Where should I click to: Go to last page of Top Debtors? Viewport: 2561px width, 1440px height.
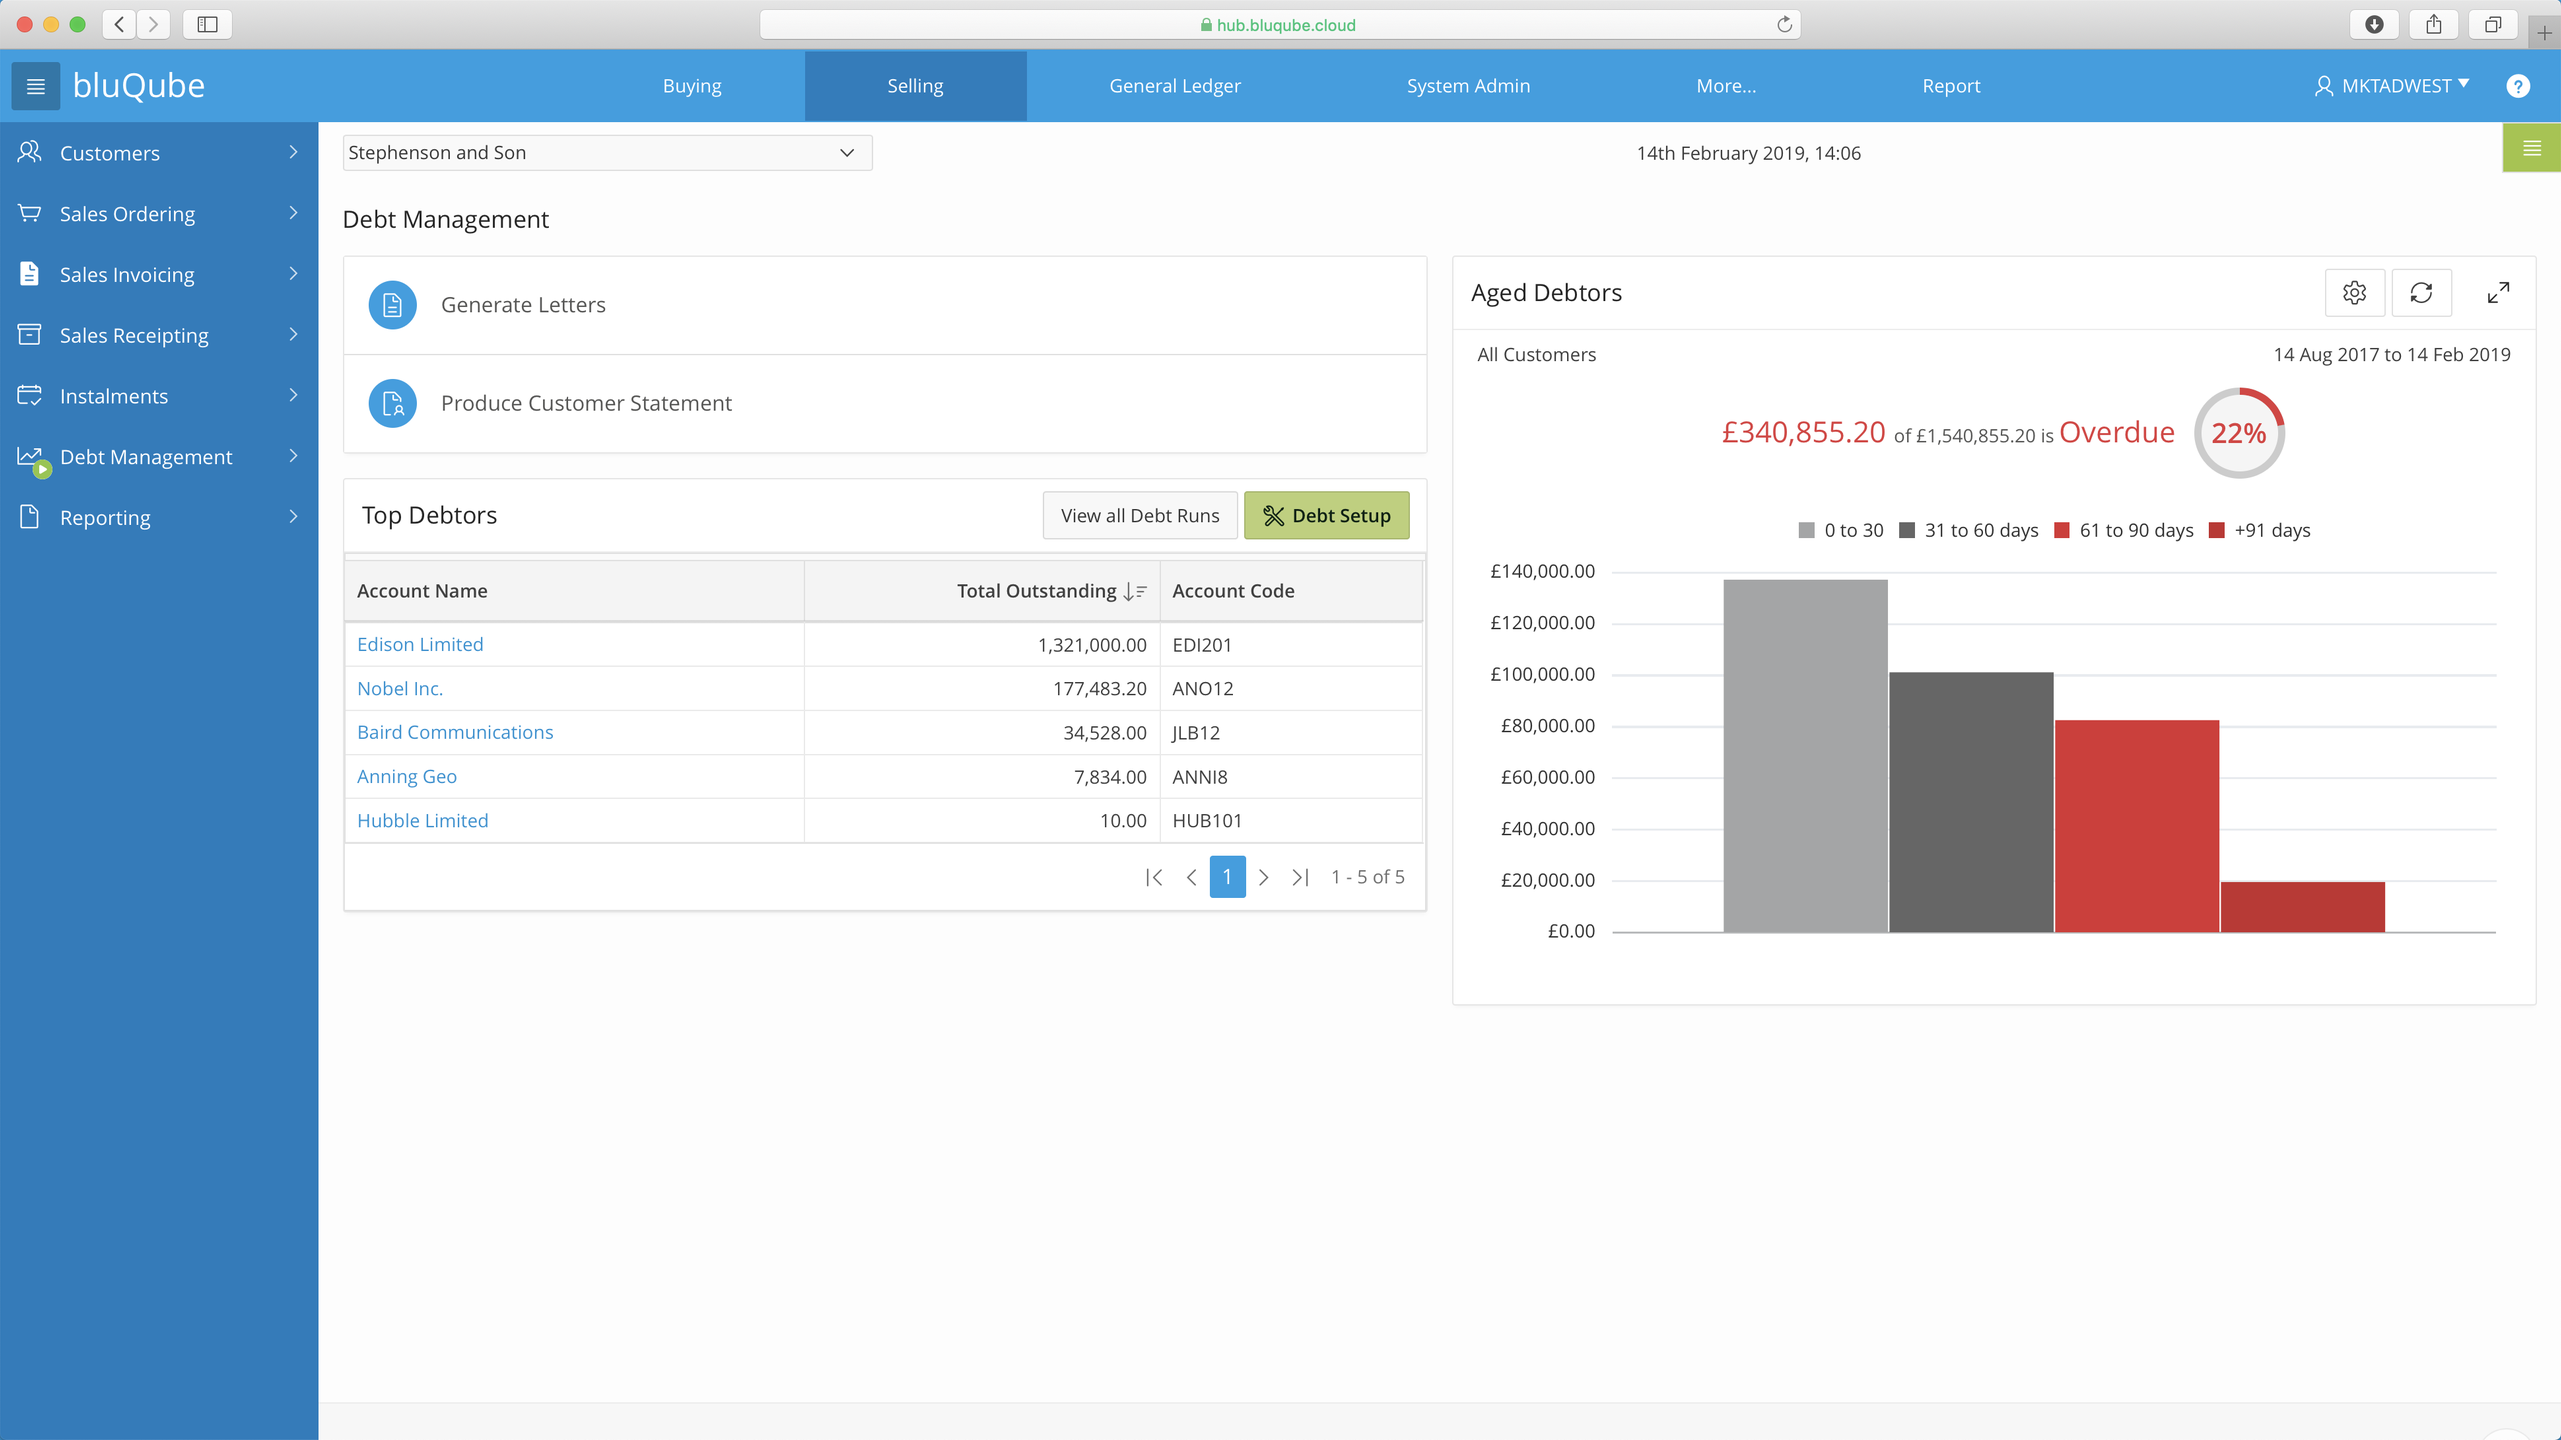click(1300, 877)
